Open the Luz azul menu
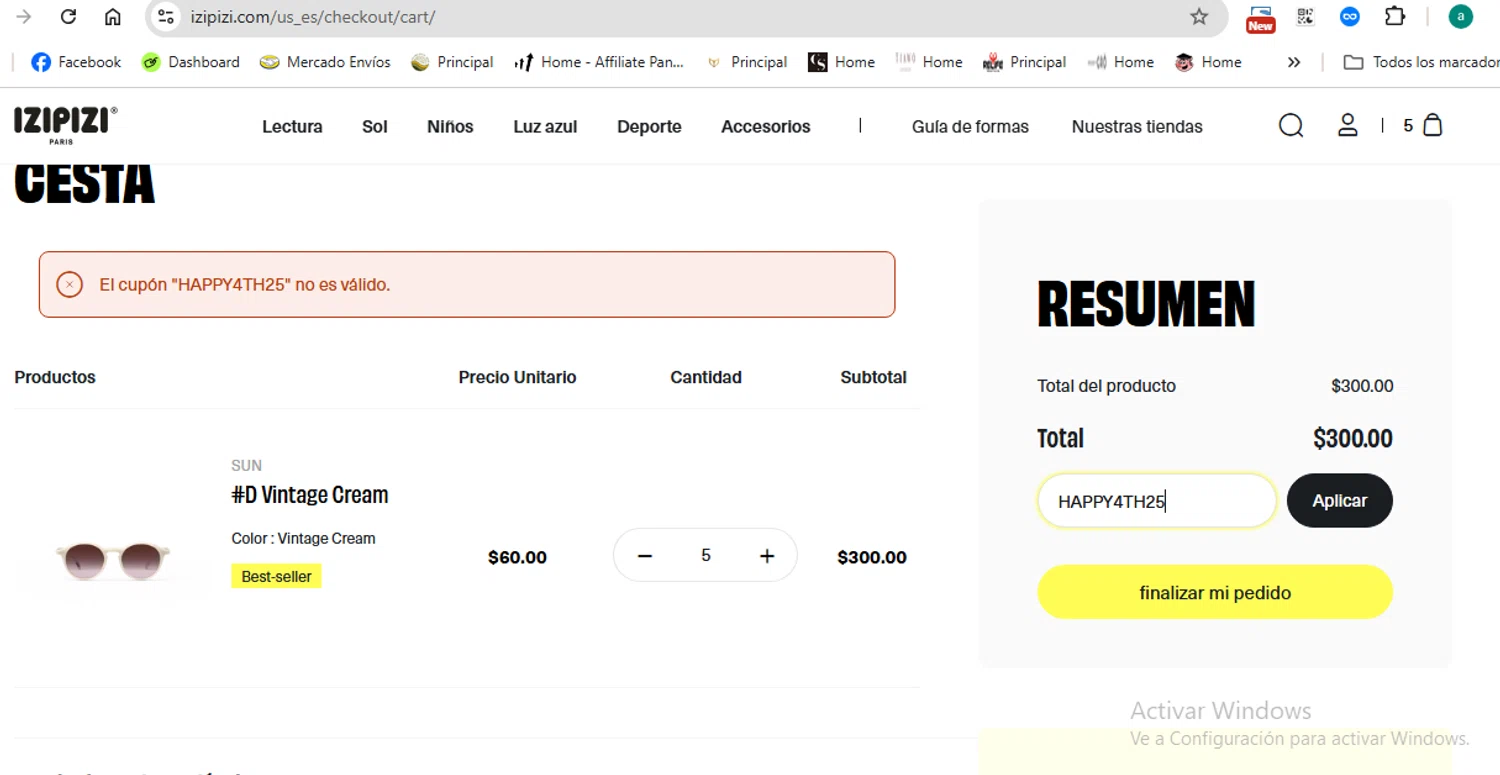Screen dimensions: 1500x775 545,127
